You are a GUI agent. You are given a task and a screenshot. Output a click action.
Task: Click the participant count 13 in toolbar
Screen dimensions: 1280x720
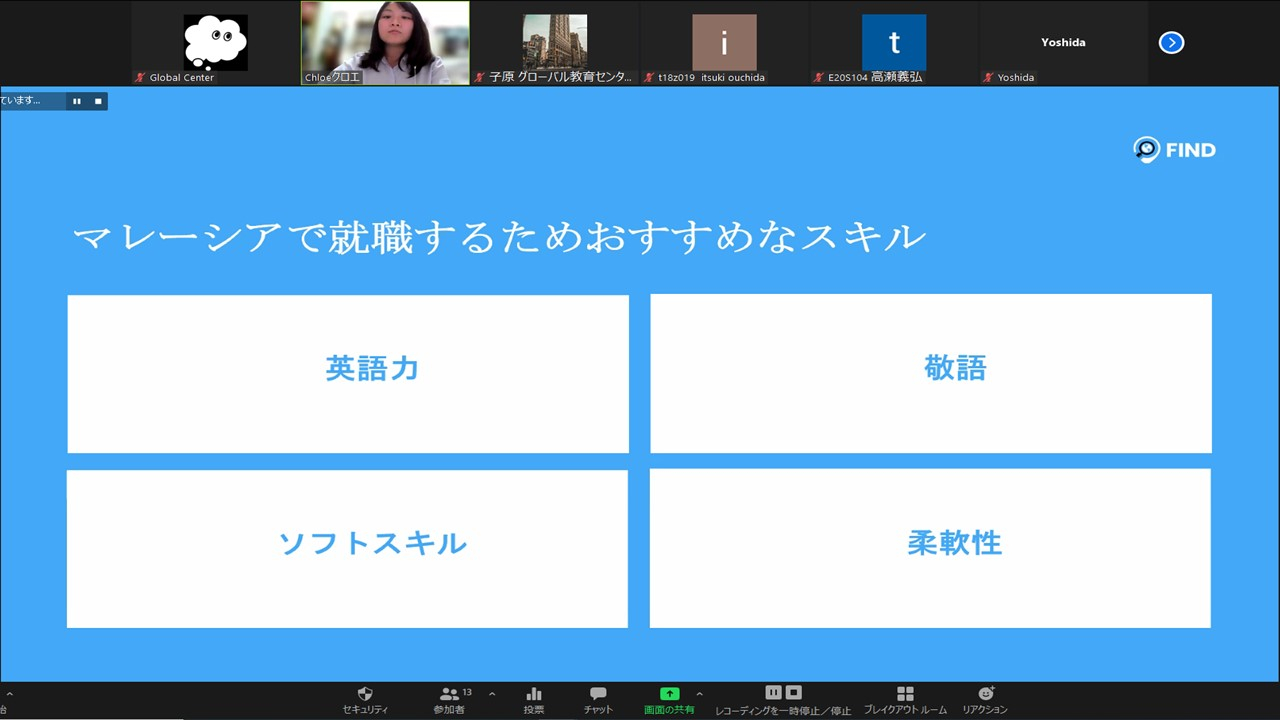467,692
